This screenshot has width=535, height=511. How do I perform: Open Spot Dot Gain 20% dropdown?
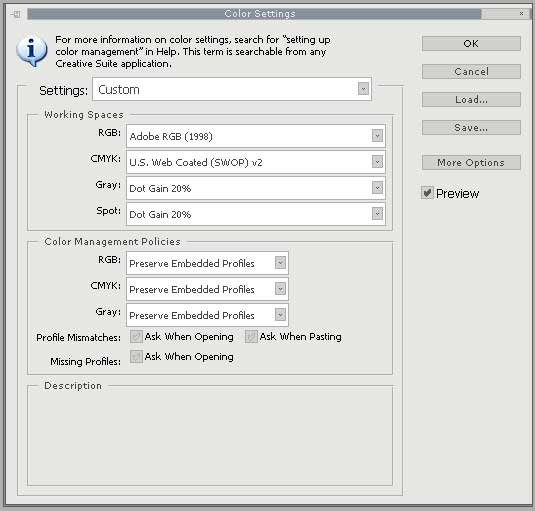(x=256, y=214)
